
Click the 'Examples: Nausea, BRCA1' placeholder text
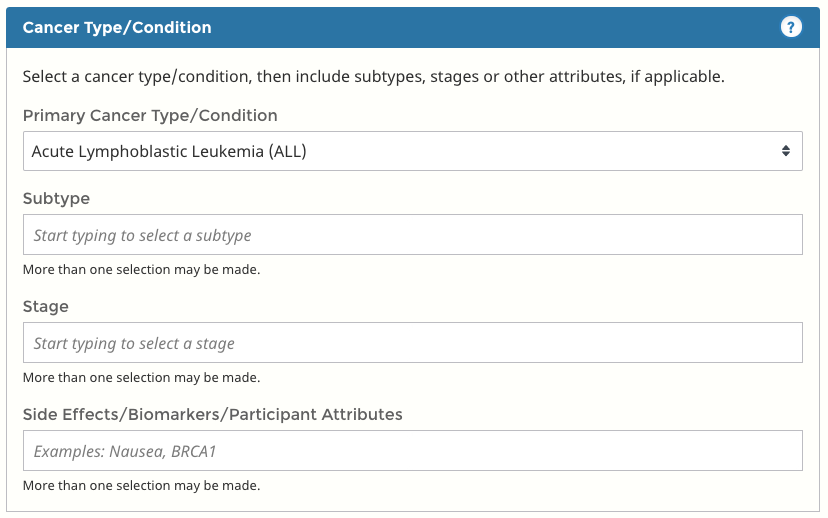tap(125, 452)
